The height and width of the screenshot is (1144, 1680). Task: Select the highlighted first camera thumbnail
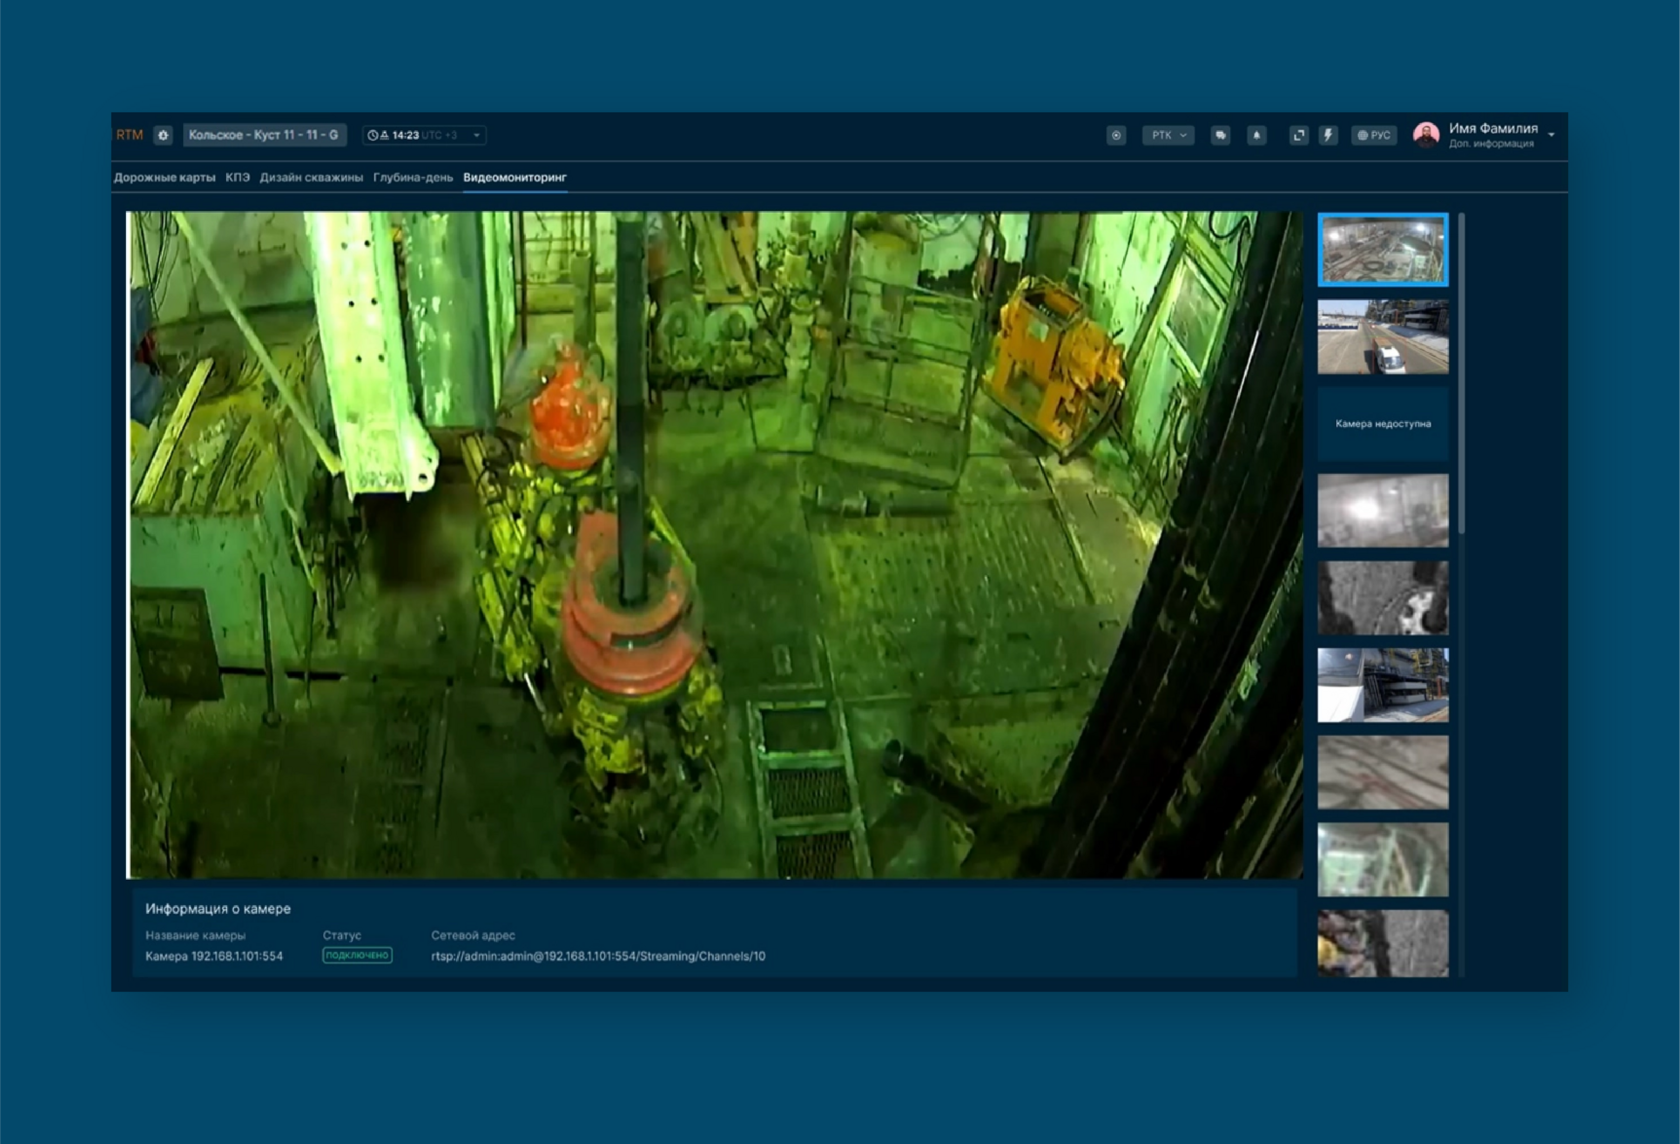[1383, 250]
